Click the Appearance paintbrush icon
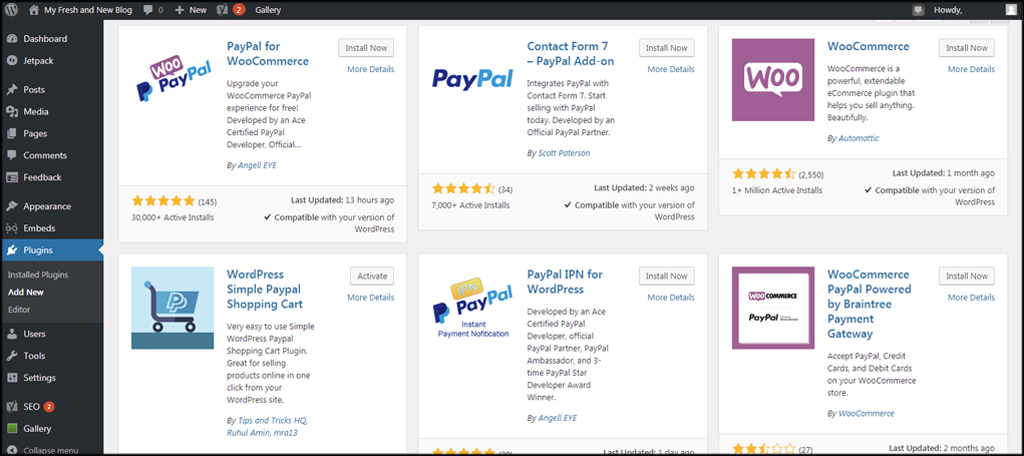 [x=12, y=206]
